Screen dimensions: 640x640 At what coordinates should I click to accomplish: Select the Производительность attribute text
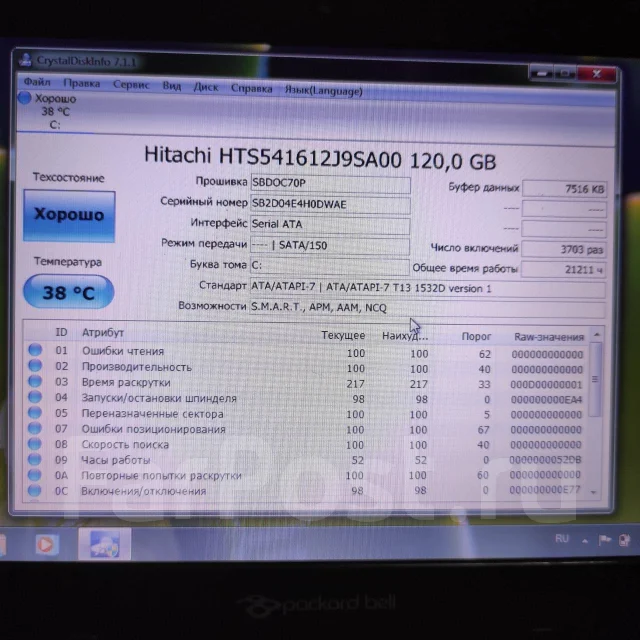(137, 367)
